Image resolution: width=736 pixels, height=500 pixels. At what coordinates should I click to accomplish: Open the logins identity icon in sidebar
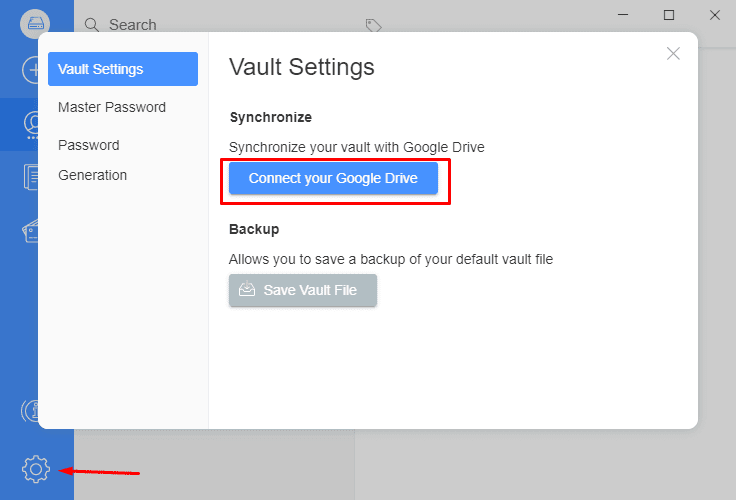31,125
